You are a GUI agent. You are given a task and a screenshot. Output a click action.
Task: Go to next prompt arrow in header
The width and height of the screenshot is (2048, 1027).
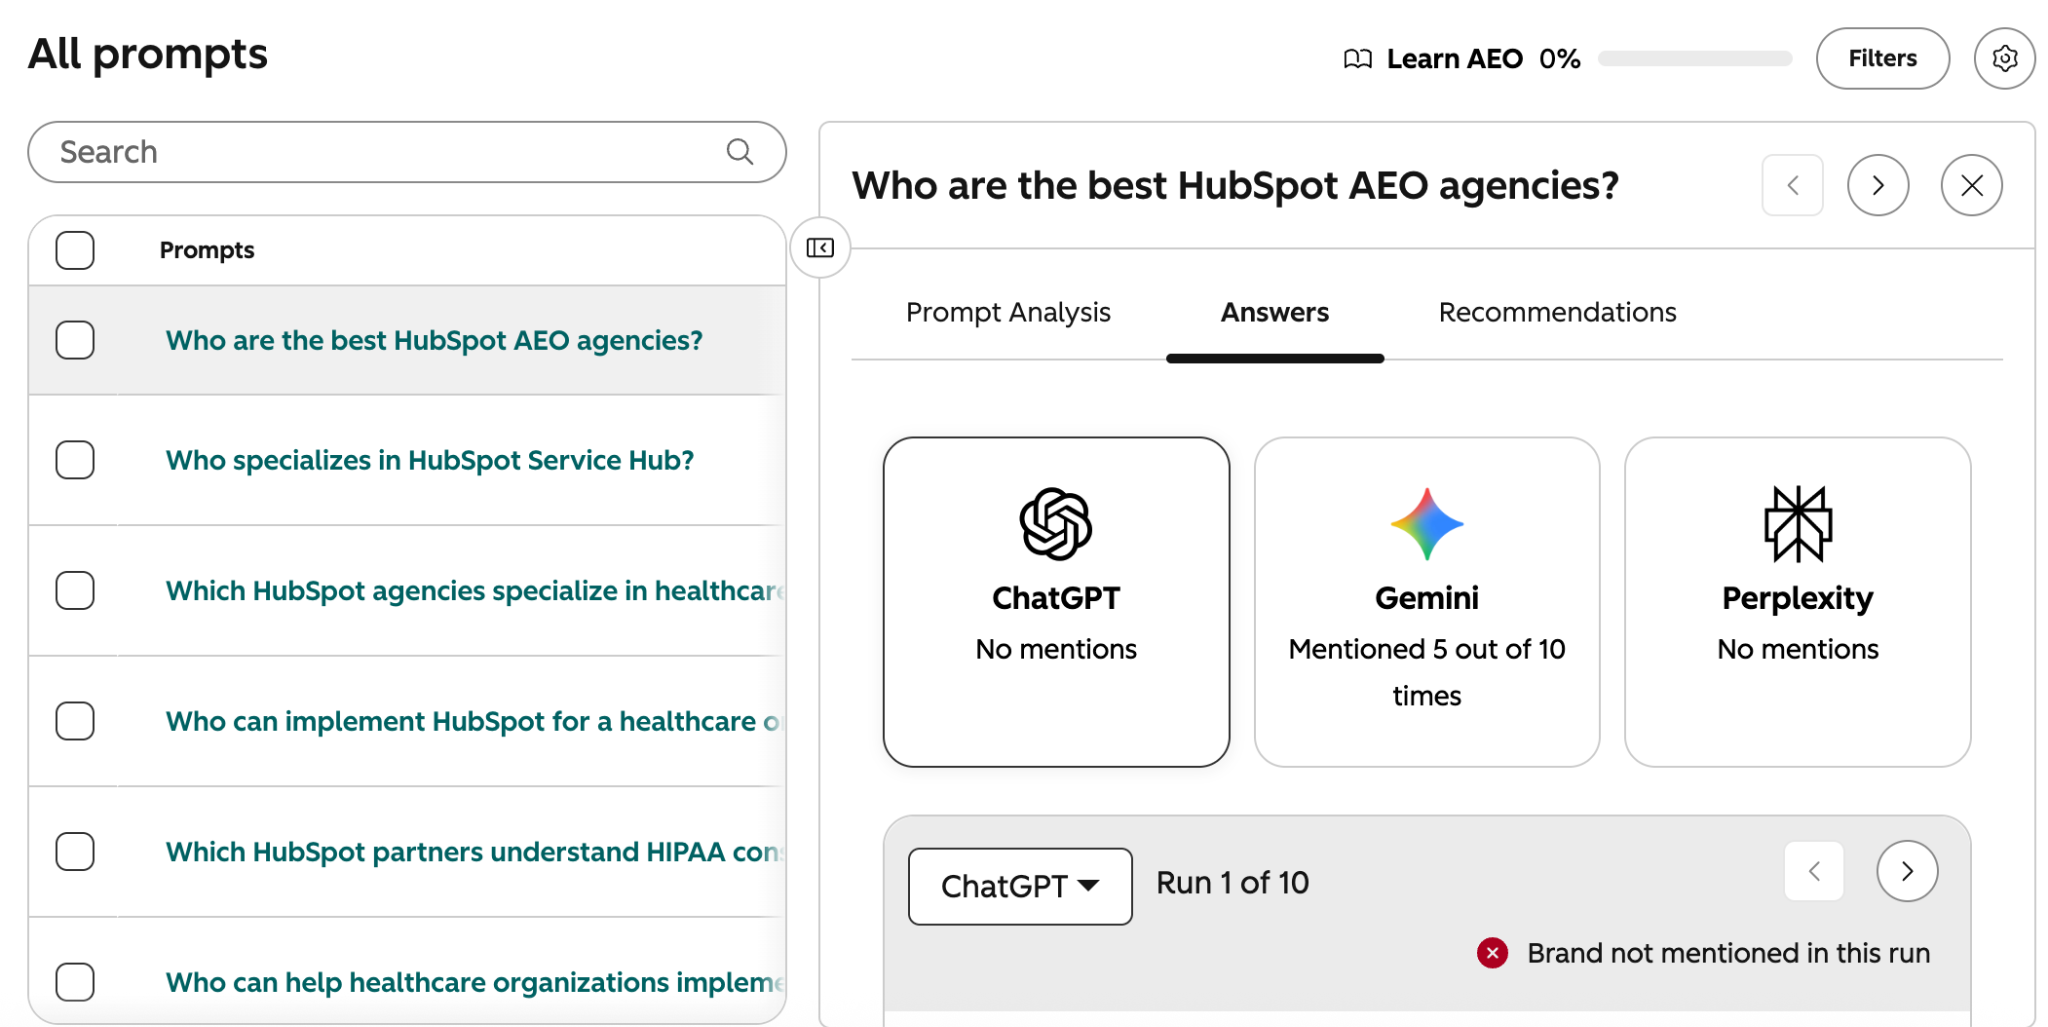click(x=1877, y=185)
